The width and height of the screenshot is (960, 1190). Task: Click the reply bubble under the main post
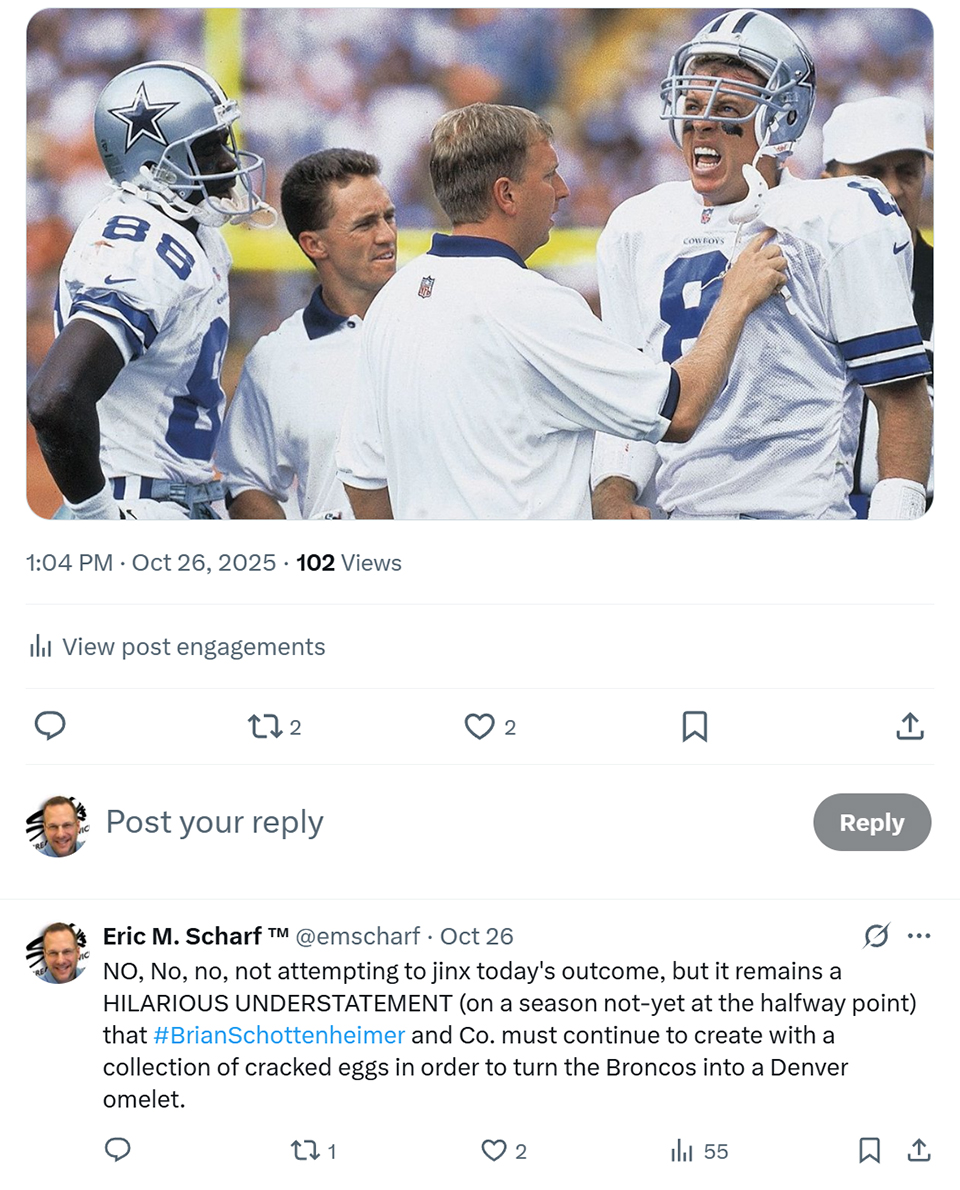coord(50,726)
